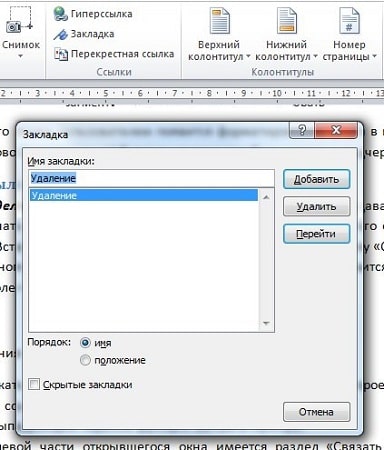Enable the Скрытые закладки checkbox
The width and height of the screenshot is (384, 450).
[34, 384]
